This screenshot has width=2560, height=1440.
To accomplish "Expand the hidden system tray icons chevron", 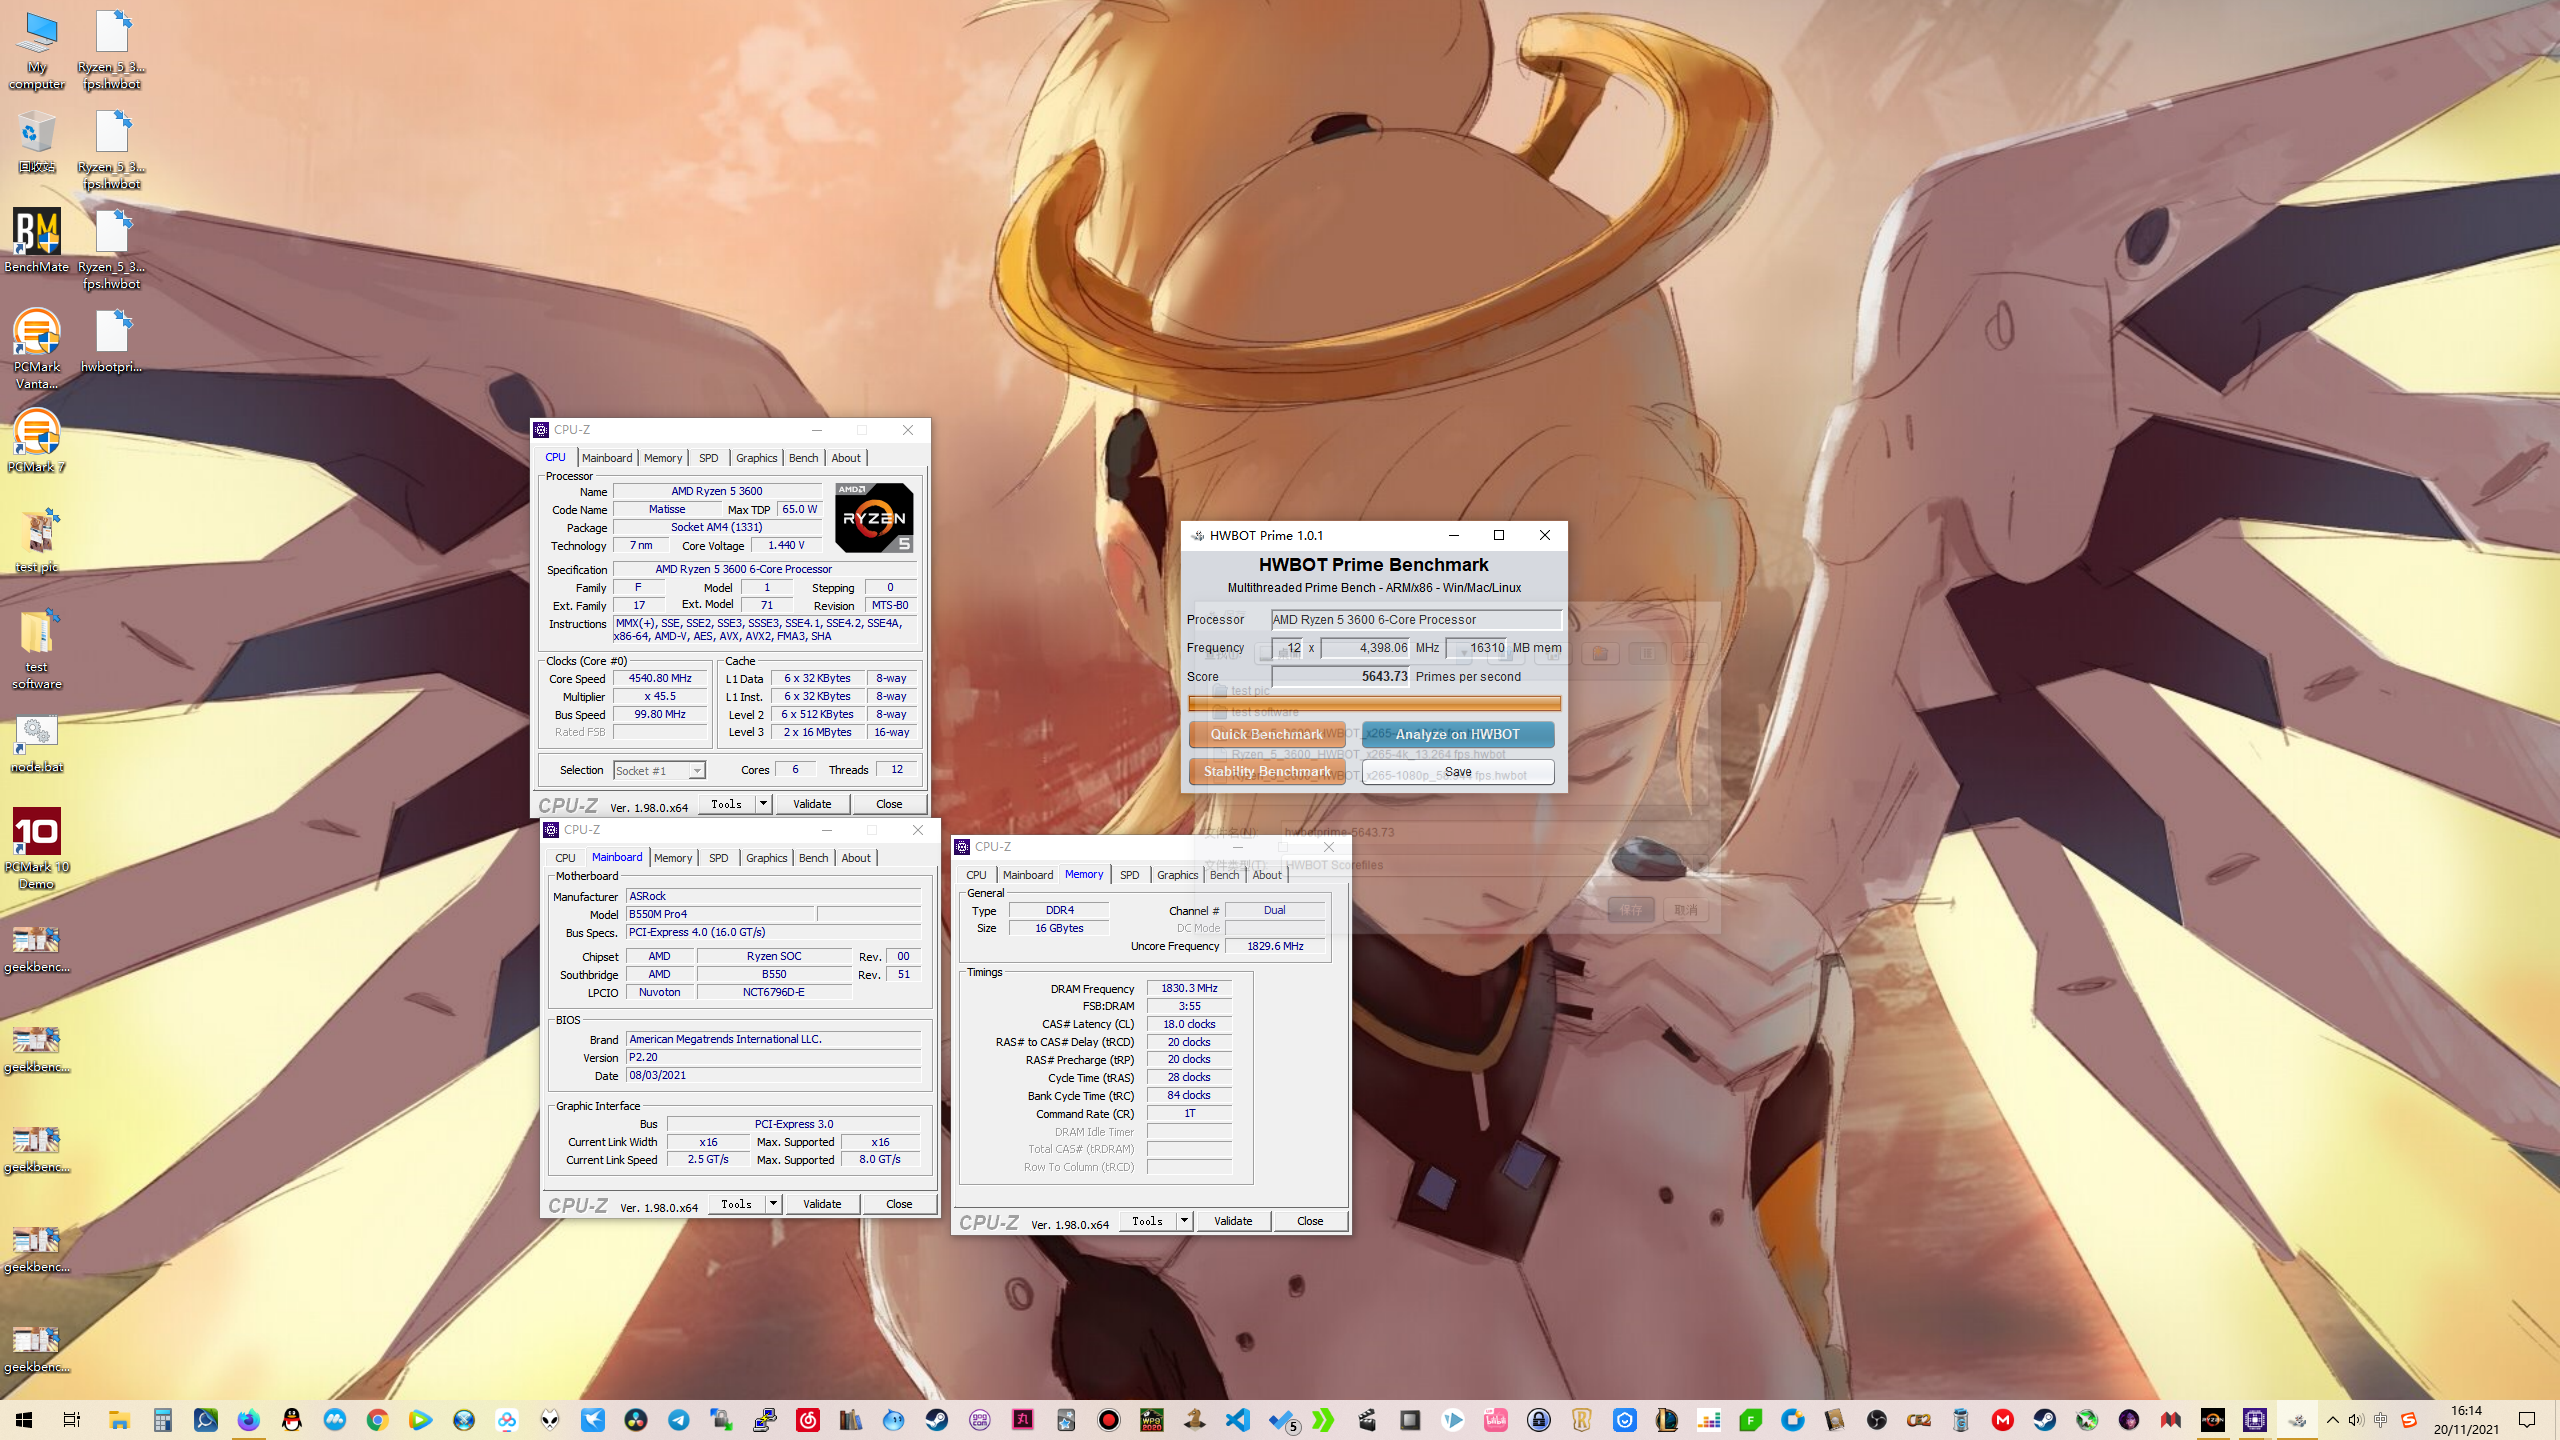I will tap(2332, 1420).
